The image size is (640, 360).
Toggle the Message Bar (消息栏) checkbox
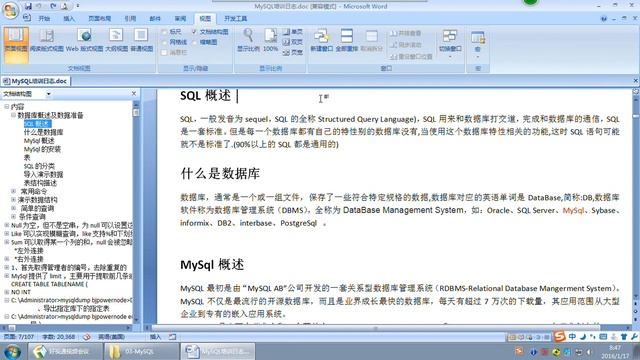click(164, 52)
